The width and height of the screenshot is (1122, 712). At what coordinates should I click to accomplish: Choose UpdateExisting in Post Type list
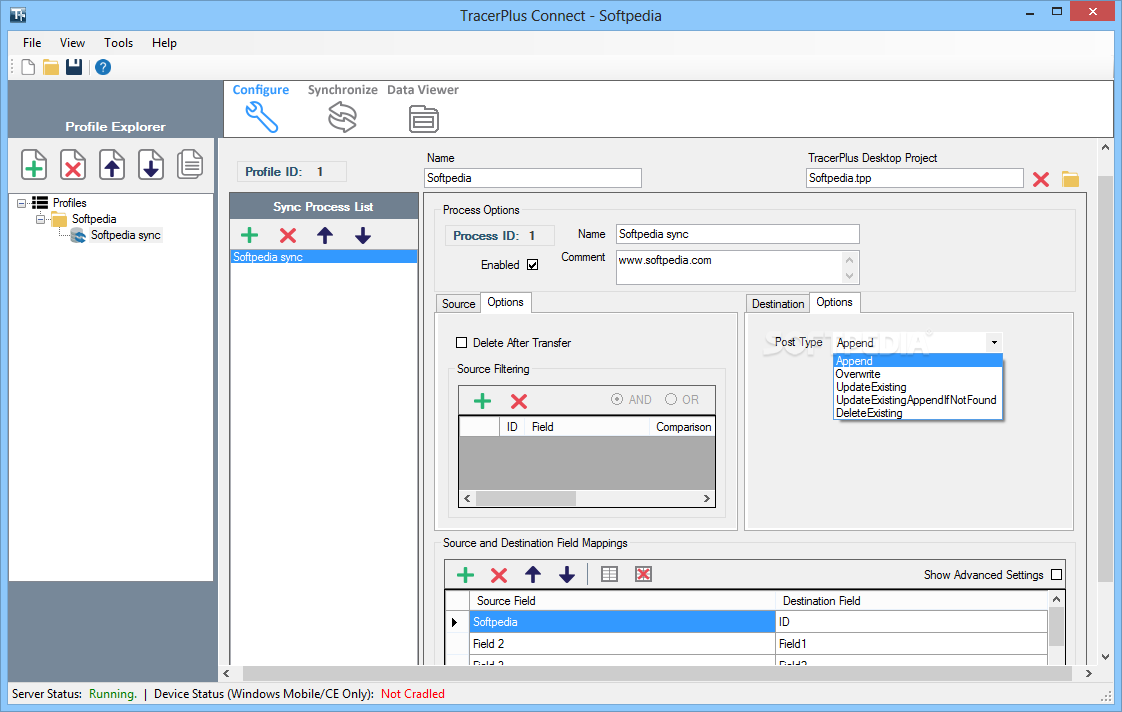point(918,386)
